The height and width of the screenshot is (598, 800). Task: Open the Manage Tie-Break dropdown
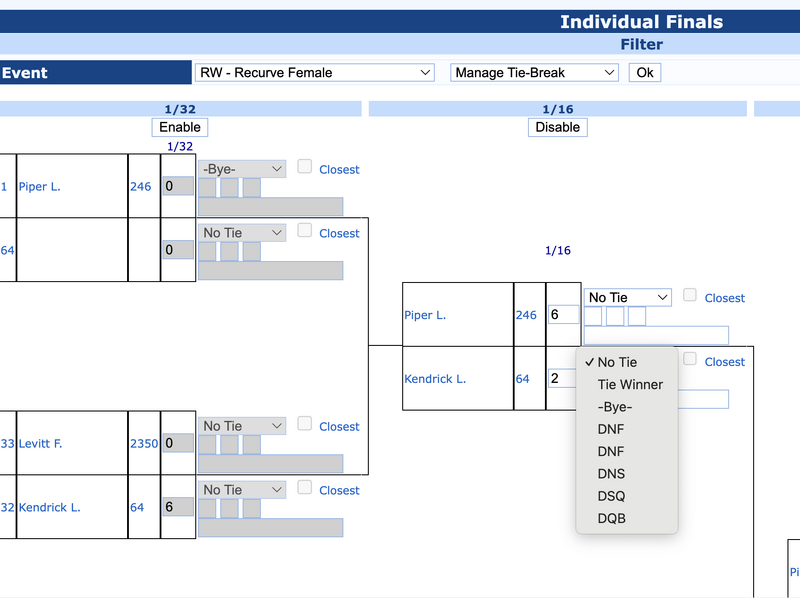pyautogui.click(x=534, y=72)
